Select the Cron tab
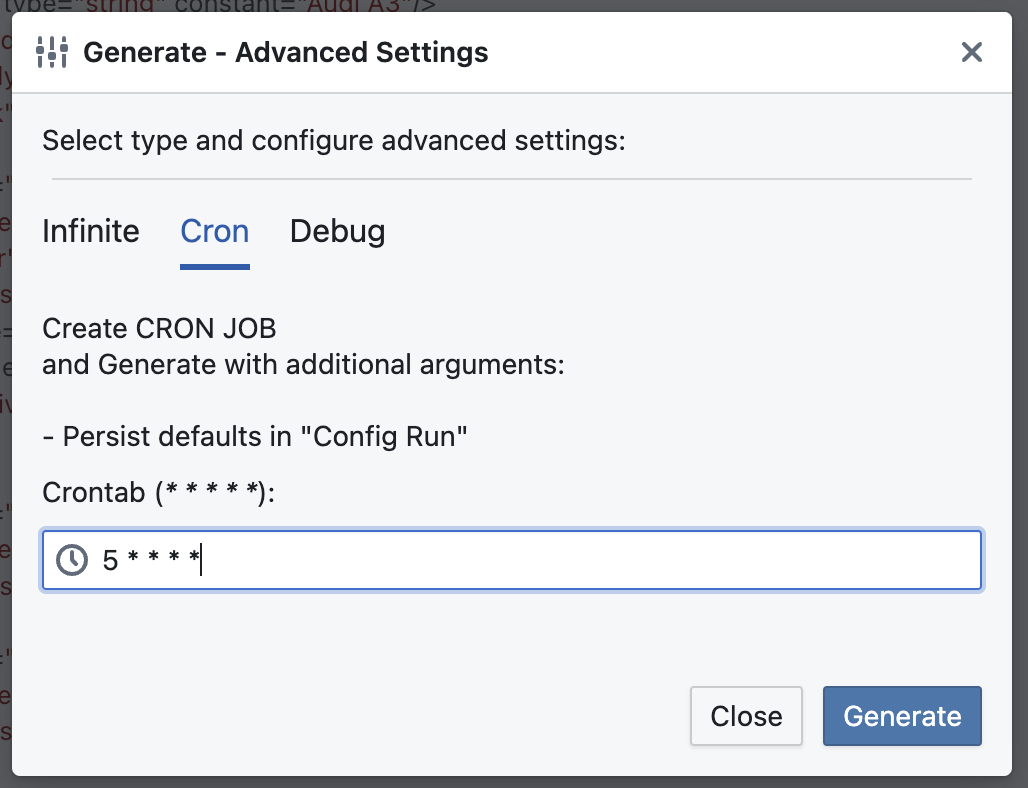1028x788 pixels. coord(215,231)
